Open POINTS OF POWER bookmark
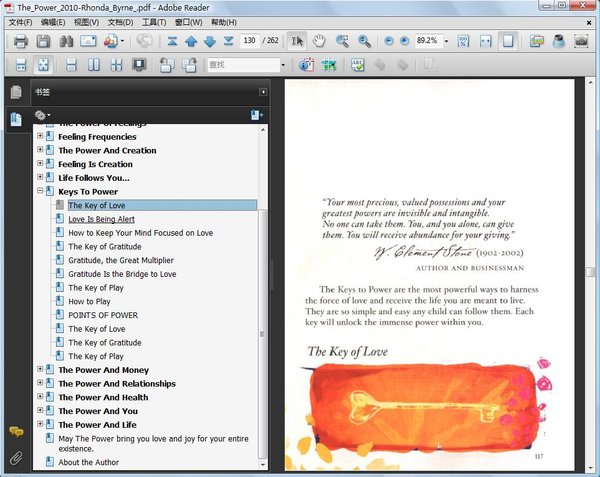The width and height of the screenshot is (600, 477). [x=103, y=315]
